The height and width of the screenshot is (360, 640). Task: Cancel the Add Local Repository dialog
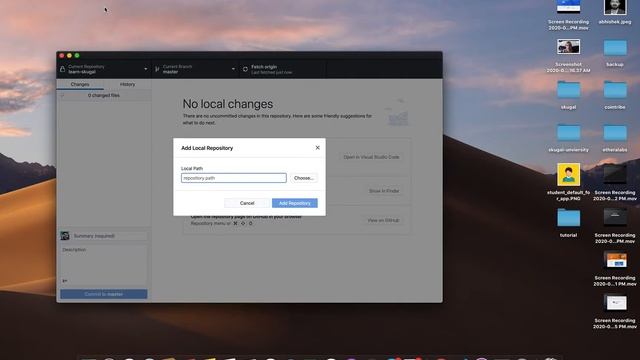[x=247, y=203]
